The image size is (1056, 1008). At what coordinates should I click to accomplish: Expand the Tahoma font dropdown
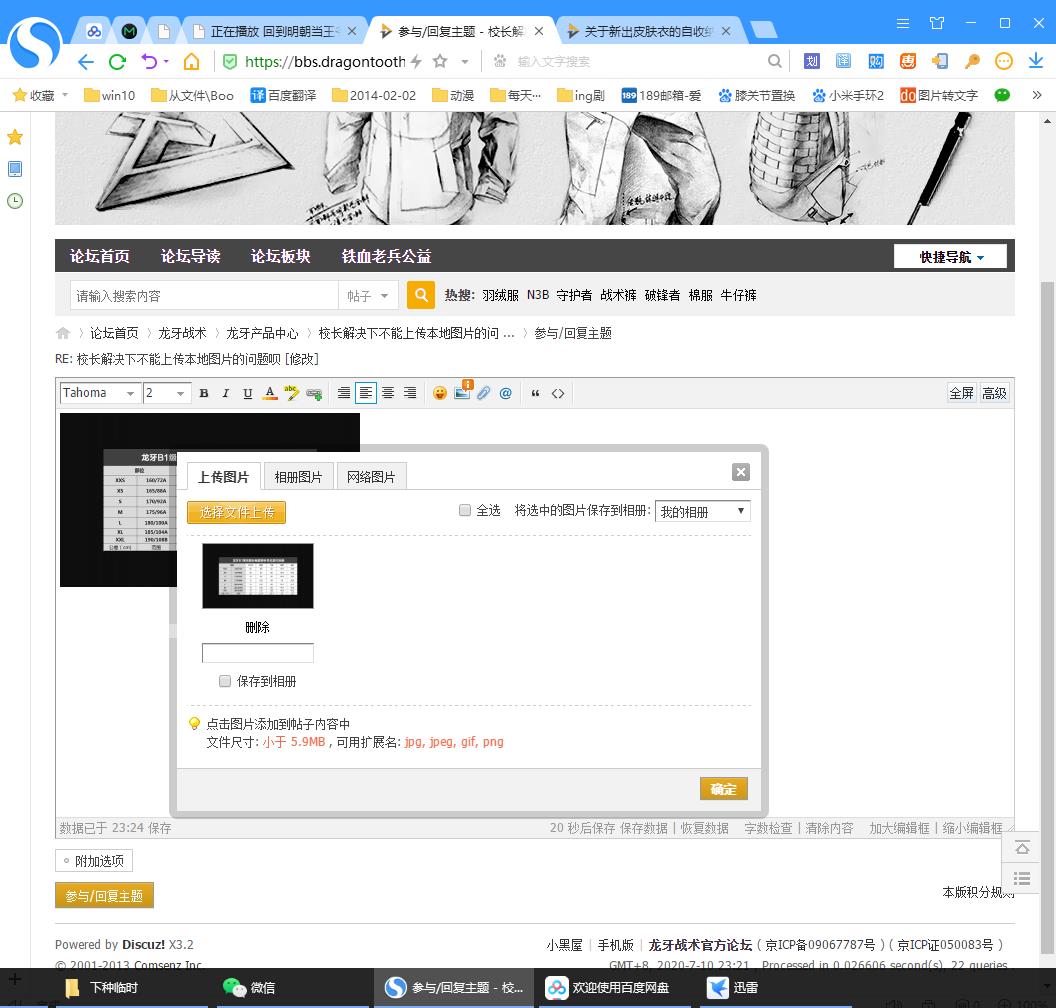coord(99,394)
